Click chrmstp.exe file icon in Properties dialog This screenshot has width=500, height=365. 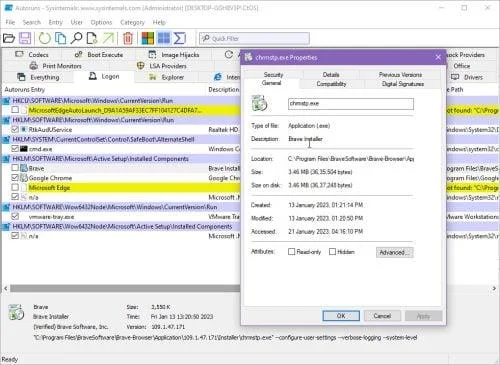[x=260, y=103]
